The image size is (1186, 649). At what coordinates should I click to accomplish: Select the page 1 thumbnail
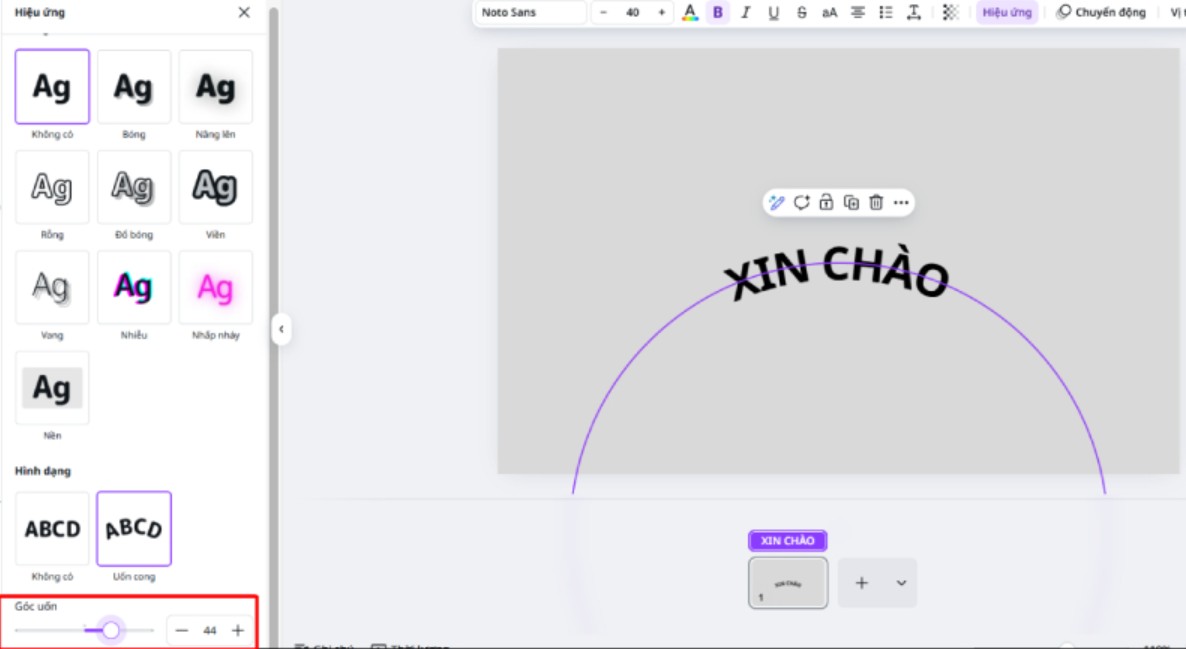[x=788, y=583]
